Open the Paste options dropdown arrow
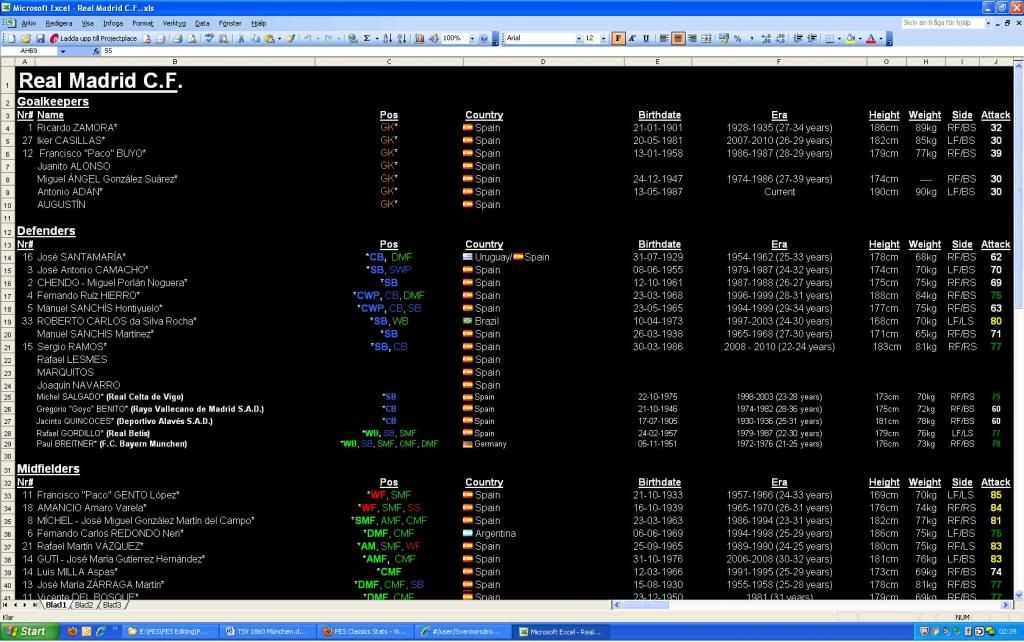This screenshot has width=1024, height=642. pyautogui.click(x=279, y=39)
